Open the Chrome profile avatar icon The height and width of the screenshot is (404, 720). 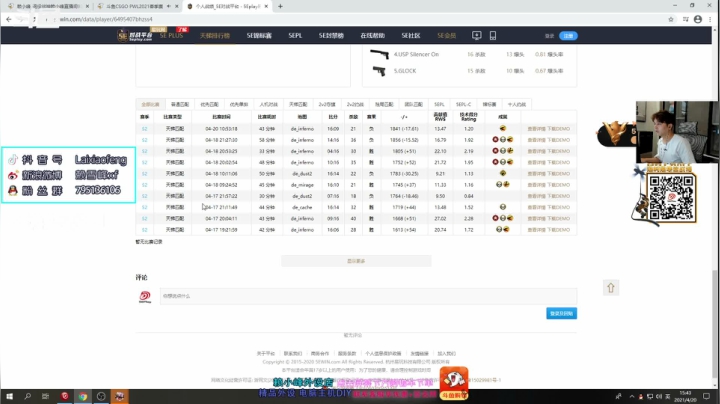point(698,19)
